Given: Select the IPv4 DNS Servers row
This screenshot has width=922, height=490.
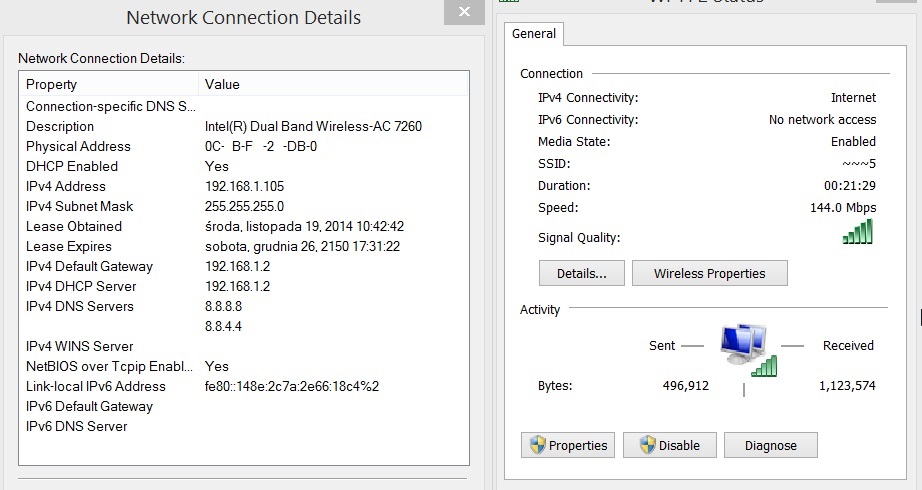Looking at the screenshot, I should point(79,306).
